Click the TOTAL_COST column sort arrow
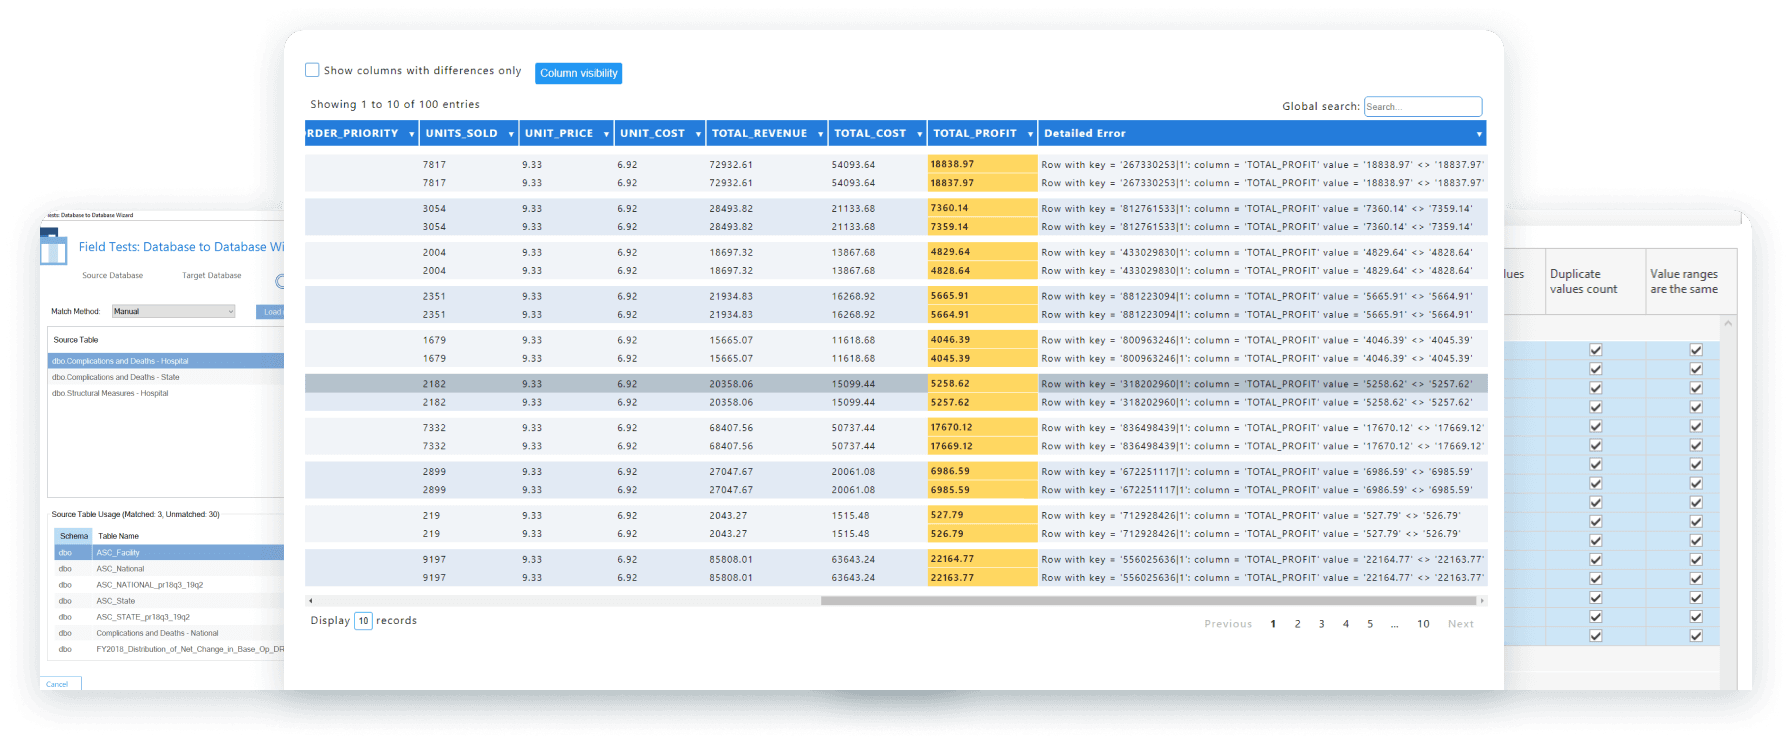This screenshot has width=1792, height=740. pos(919,134)
